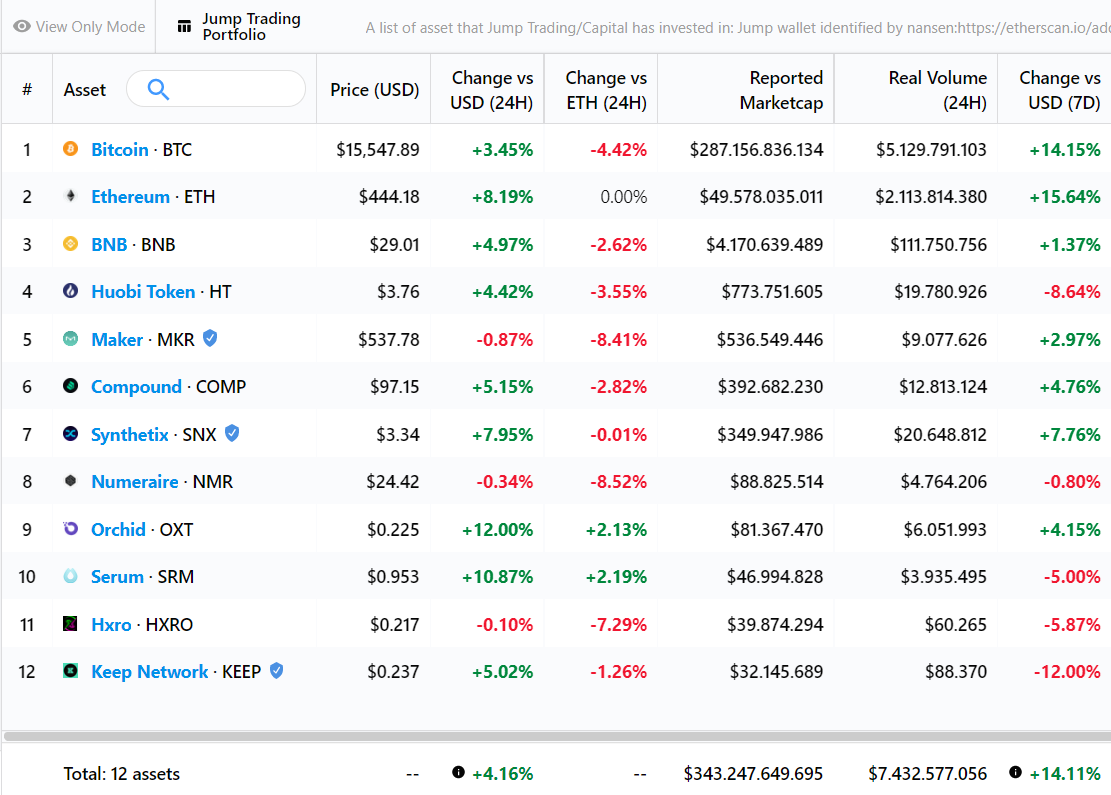Click the View Only Mode label

pos(91,27)
